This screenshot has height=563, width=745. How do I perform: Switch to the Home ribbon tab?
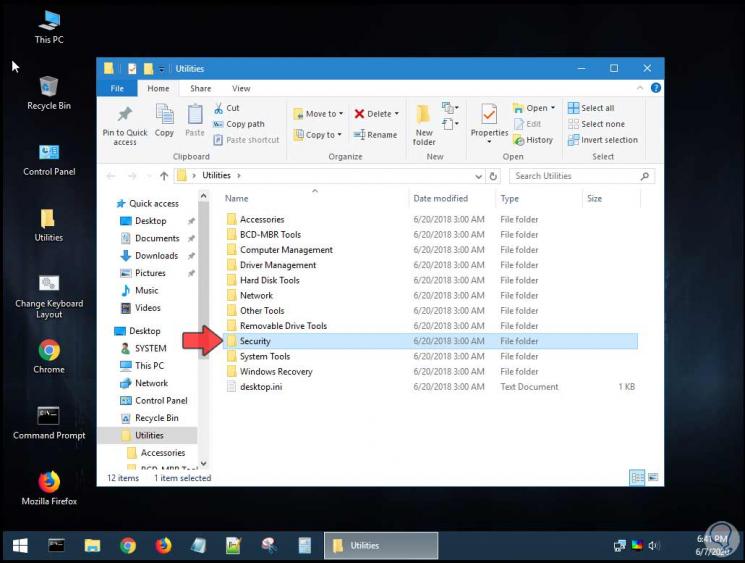tap(158, 89)
